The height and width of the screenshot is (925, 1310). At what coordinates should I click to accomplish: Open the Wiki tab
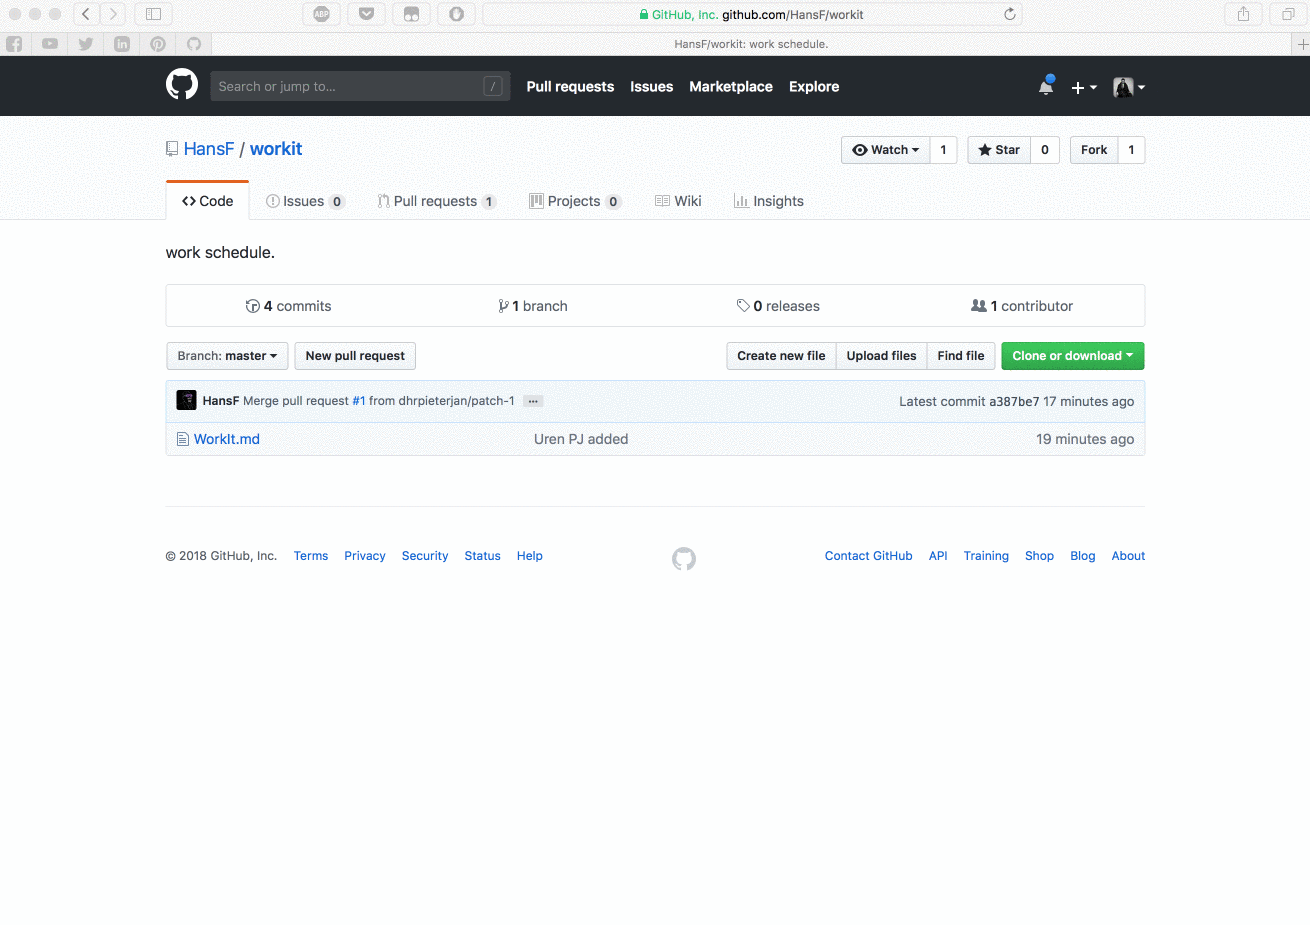[x=678, y=201]
